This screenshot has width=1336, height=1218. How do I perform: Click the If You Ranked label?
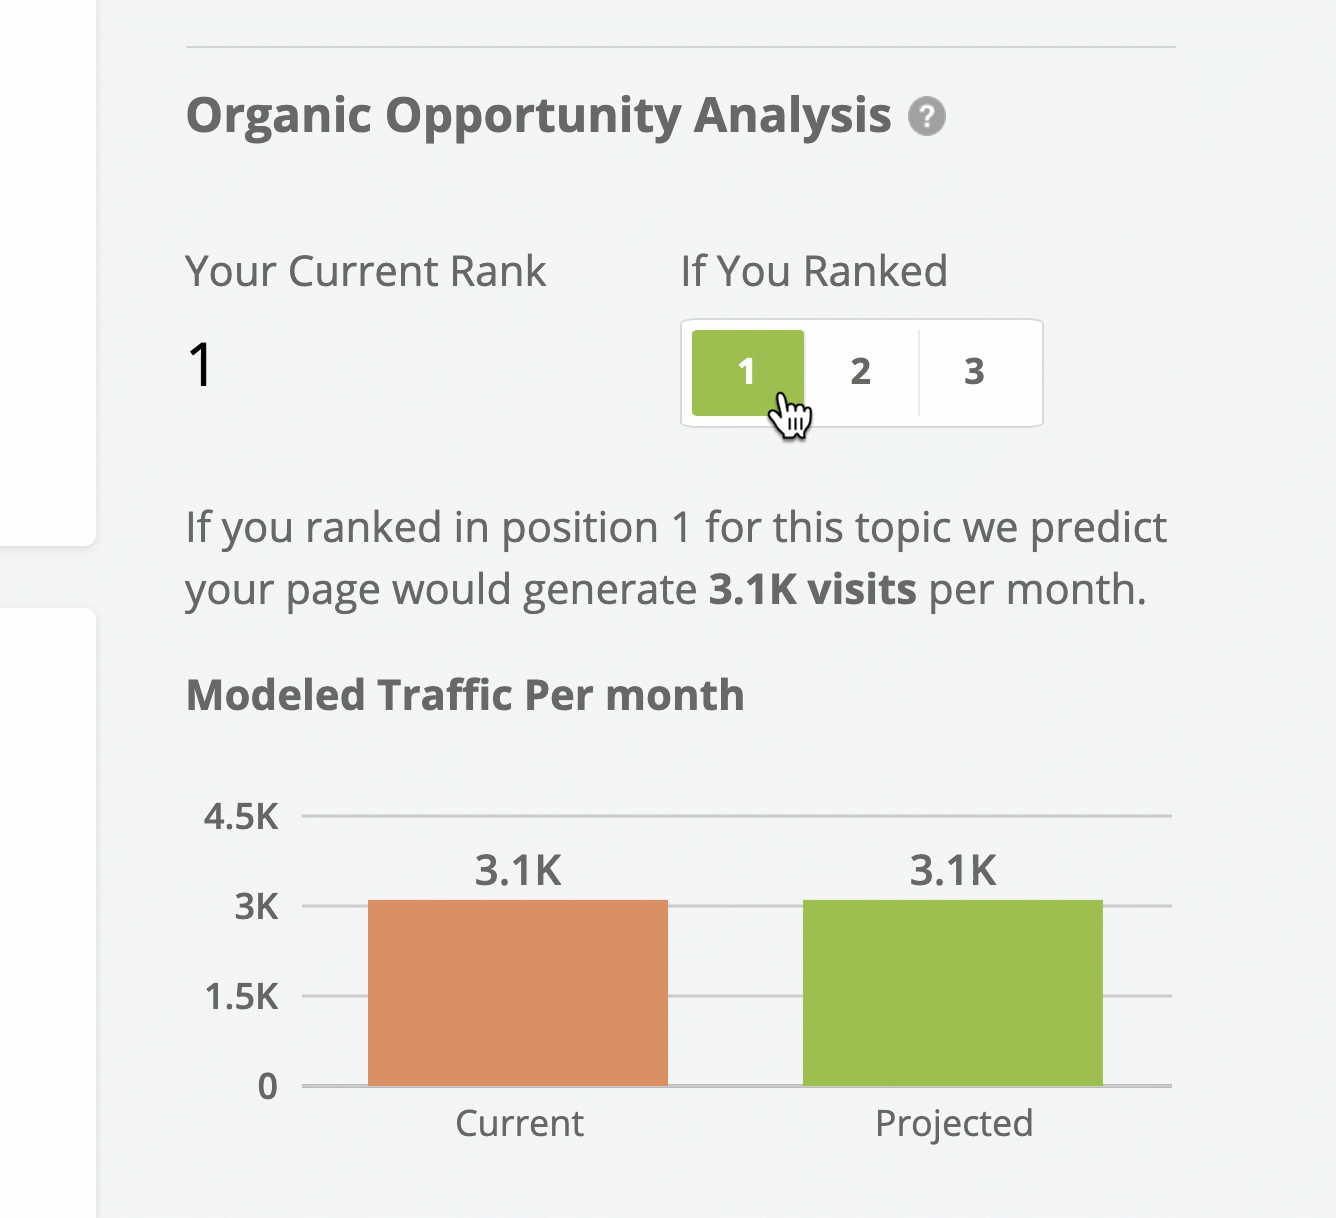(814, 271)
